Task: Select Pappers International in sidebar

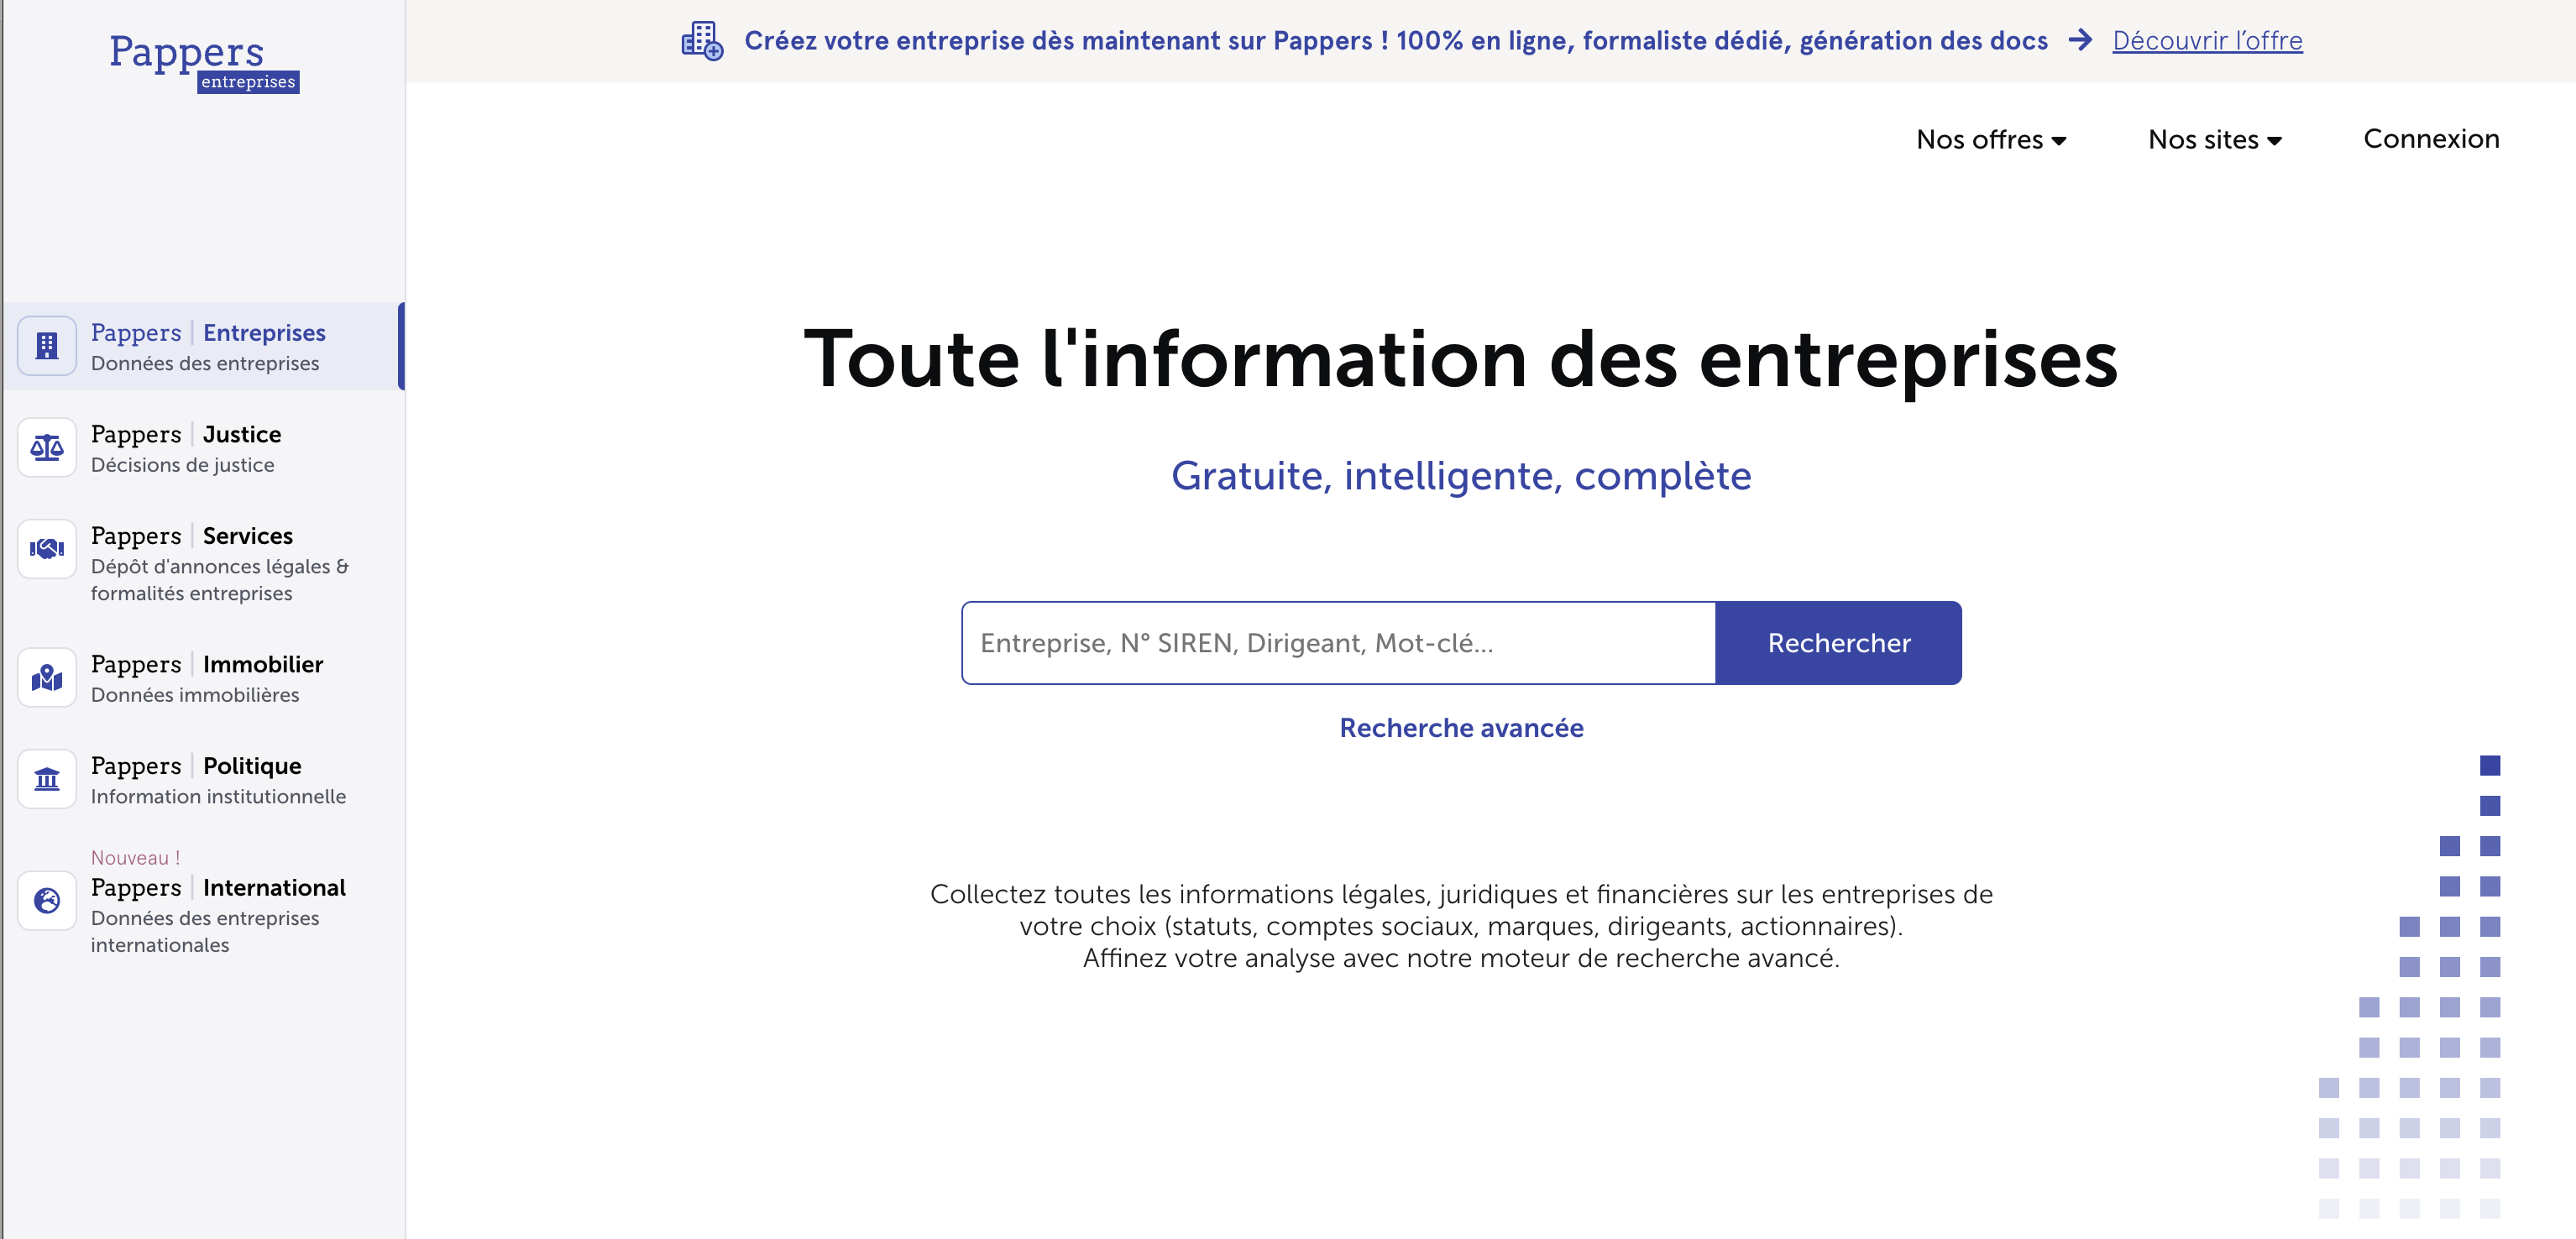Action: pyautogui.click(x=202, y=902)
